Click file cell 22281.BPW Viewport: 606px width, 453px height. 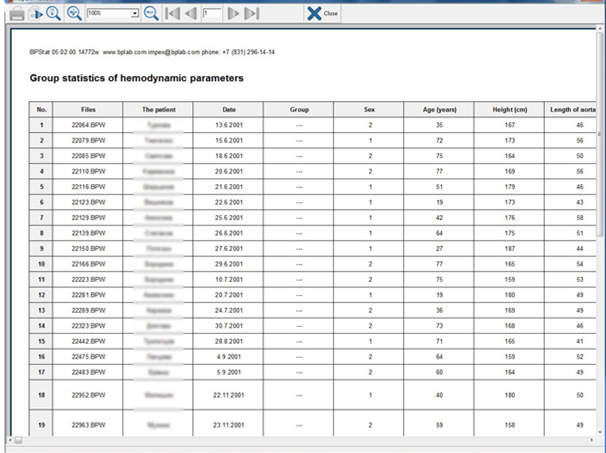88,295
